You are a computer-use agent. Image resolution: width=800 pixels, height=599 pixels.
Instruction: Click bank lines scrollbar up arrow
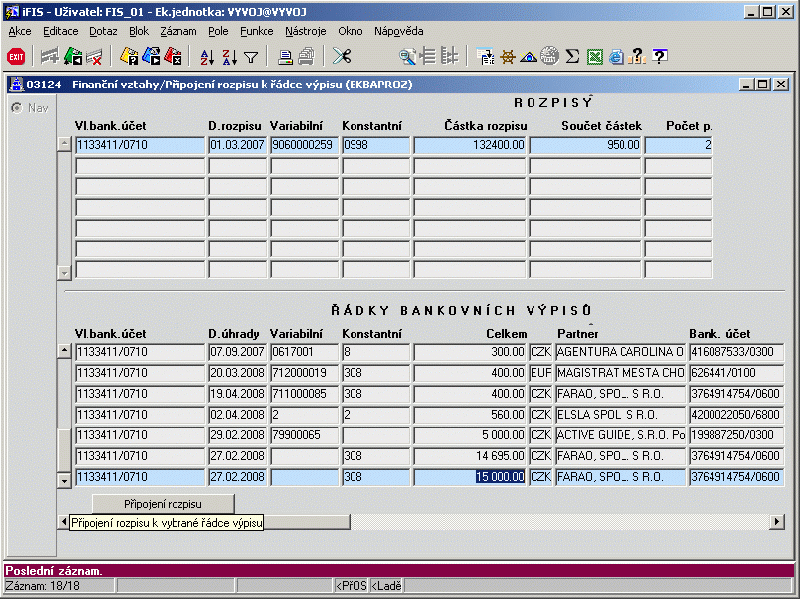[x=64, y=351]
